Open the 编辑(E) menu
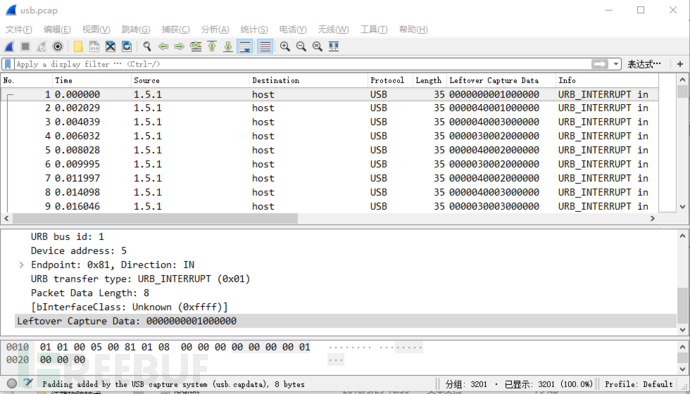690x394 pixels. click(x=57, y=29)
